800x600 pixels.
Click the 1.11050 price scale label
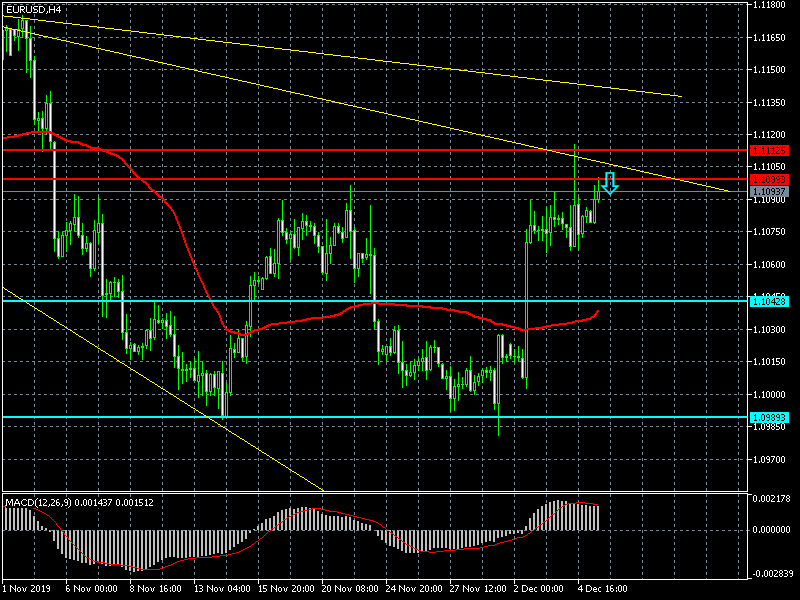[x=769, y=167]
